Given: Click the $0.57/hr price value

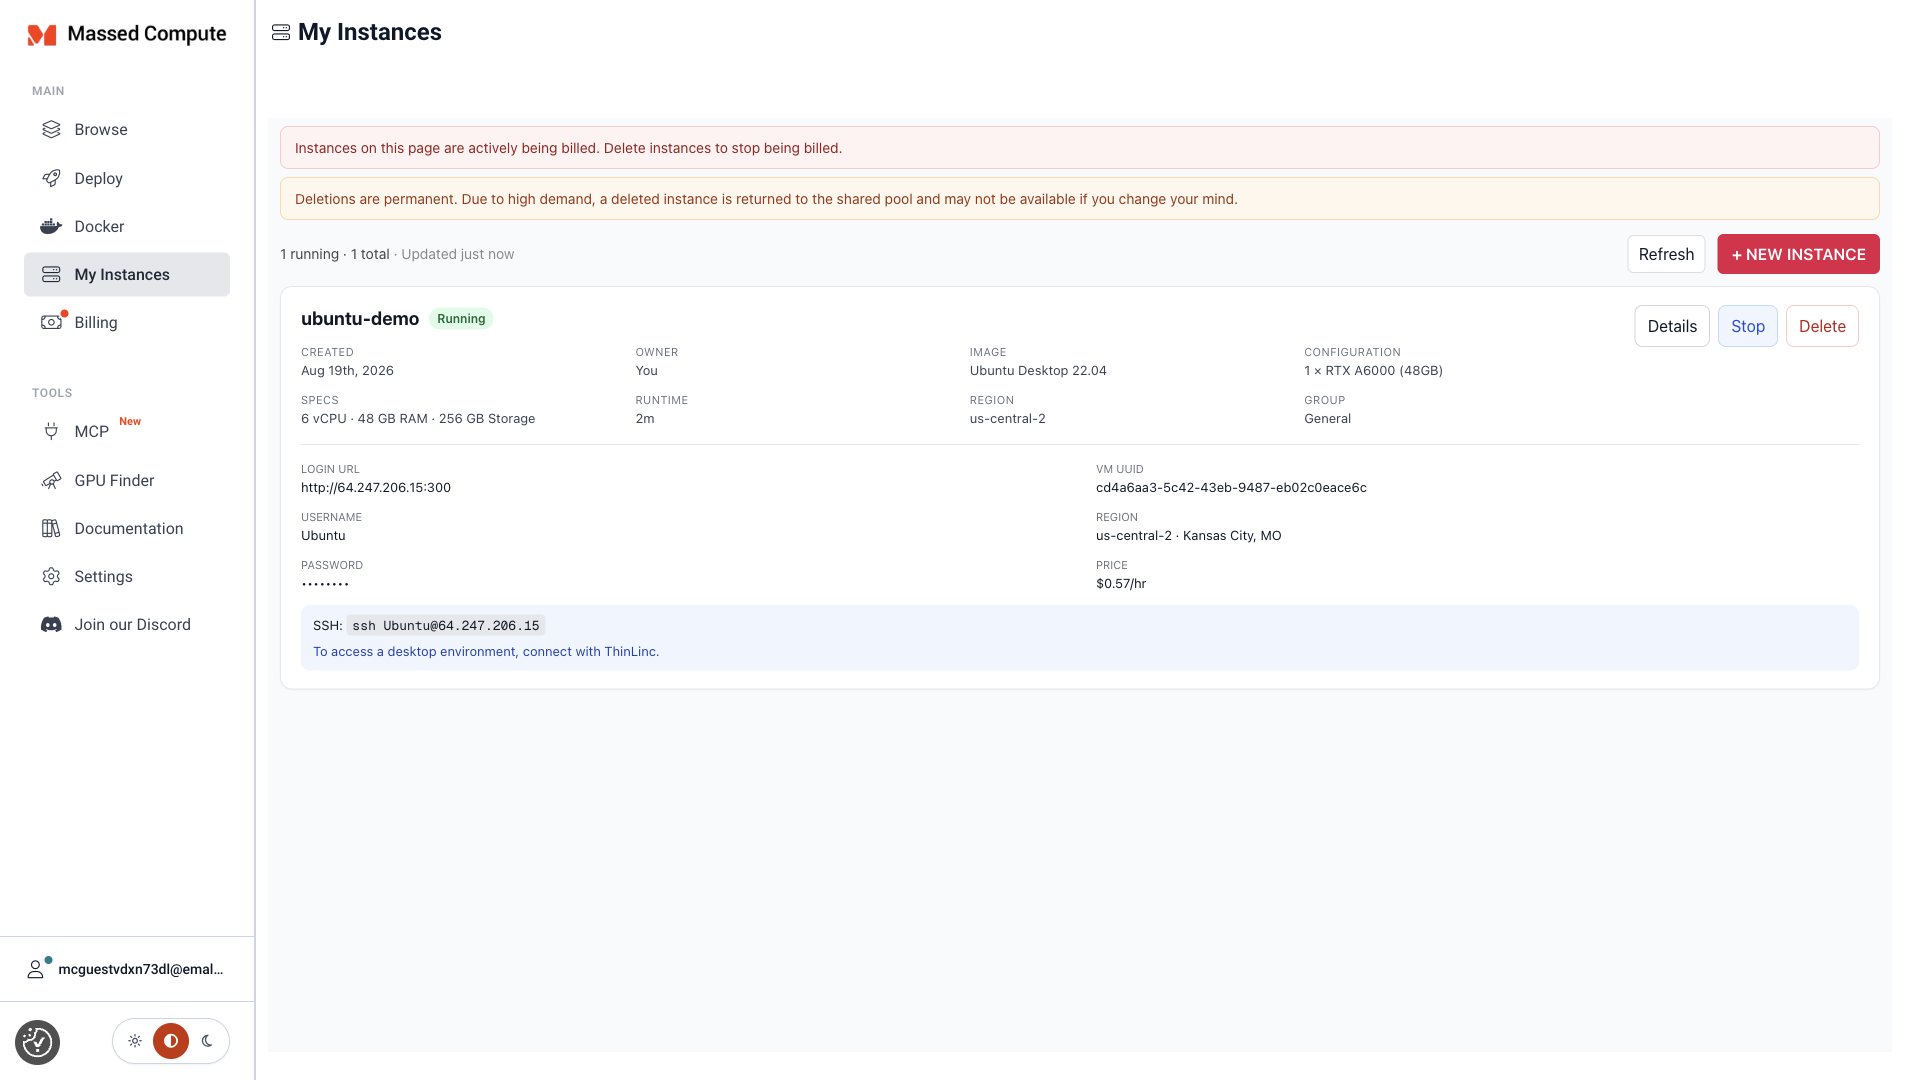Looking at the screenshot, I should click(1121, 584).
